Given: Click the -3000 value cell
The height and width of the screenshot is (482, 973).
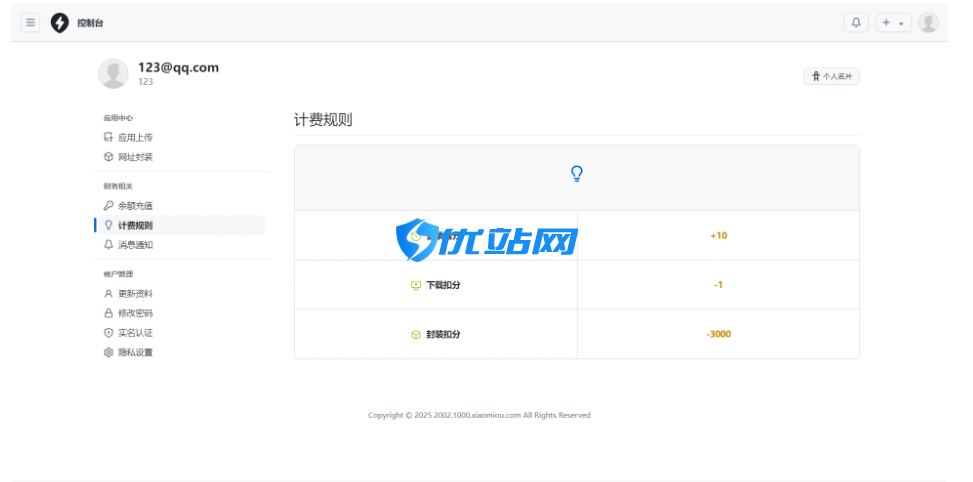Looking at the screenshot, I should (719, 334).
